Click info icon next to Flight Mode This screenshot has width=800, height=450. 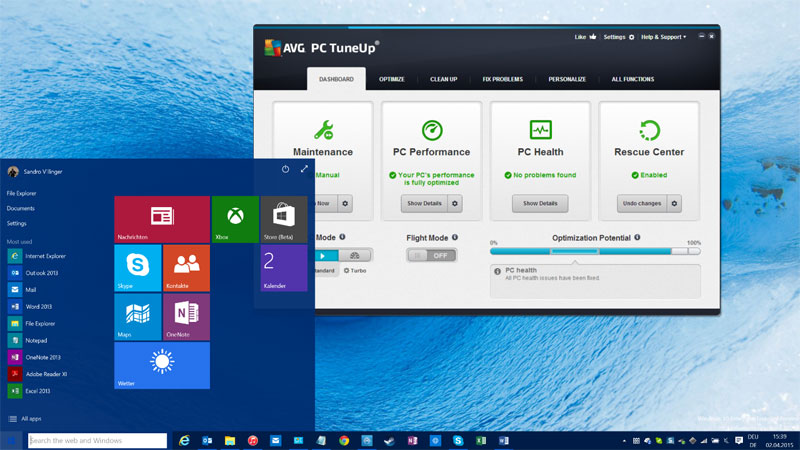pos(455,237)
